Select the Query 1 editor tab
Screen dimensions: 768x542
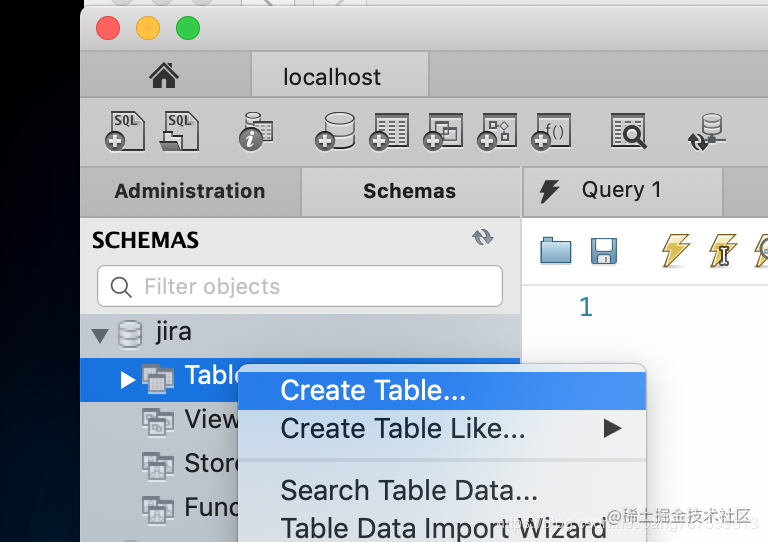[622, 190]
